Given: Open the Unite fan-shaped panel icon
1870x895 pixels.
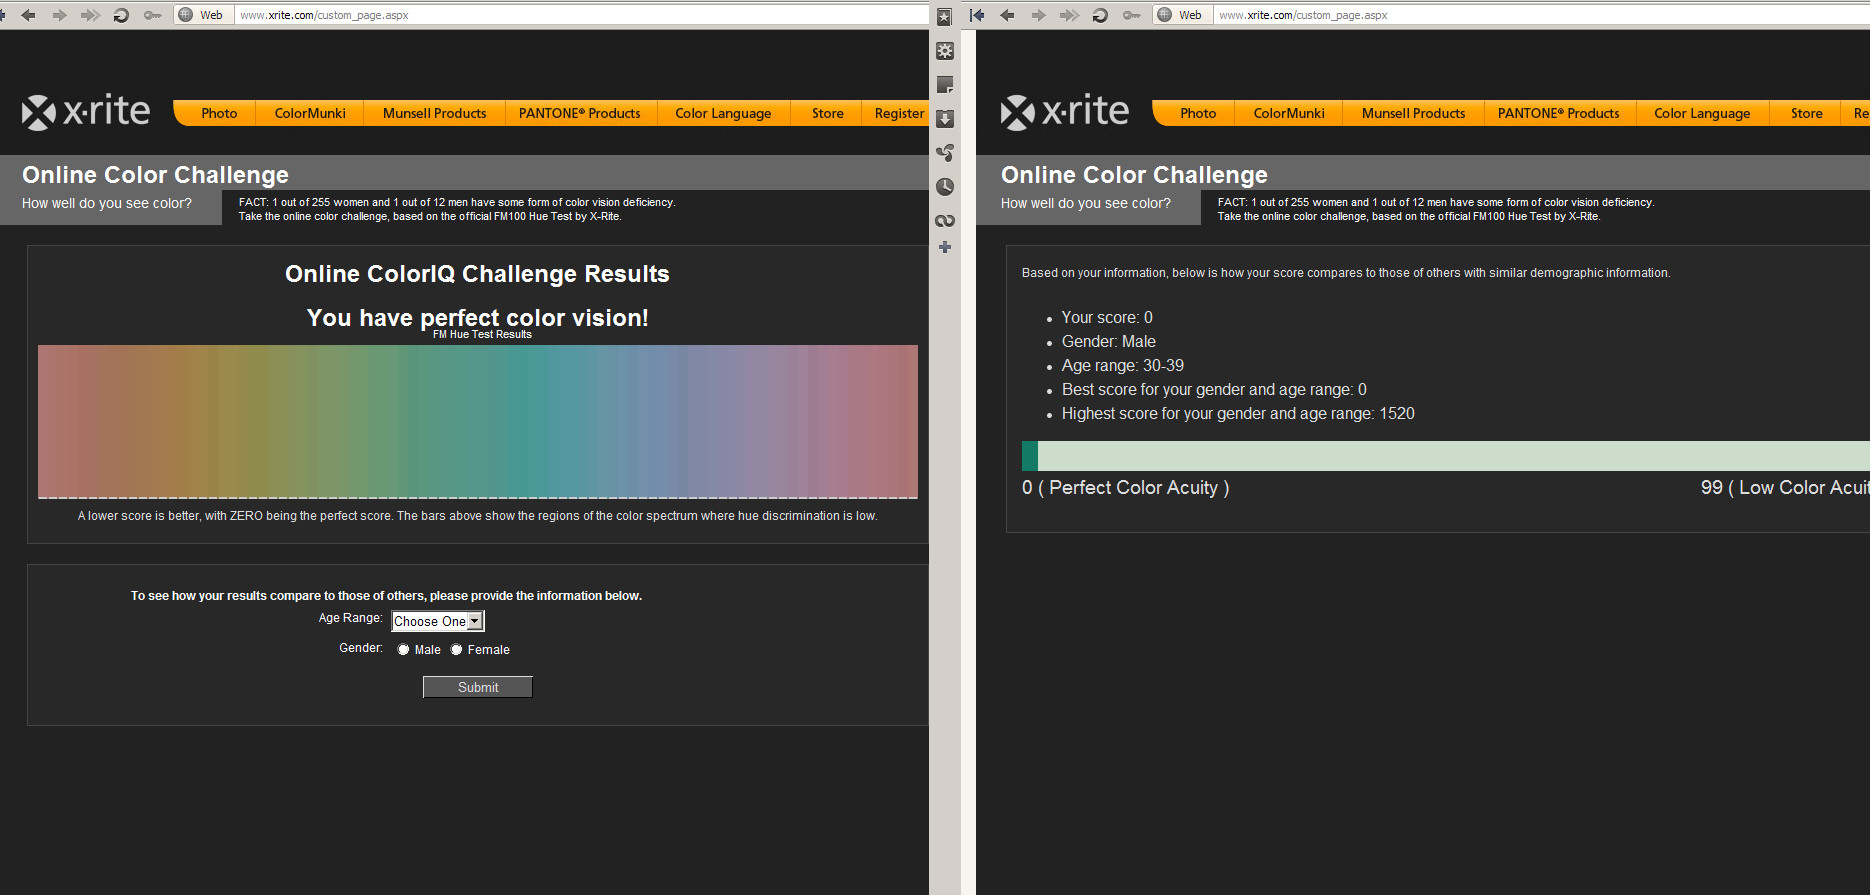Looking at the screenshot, I should coord(944,153).
